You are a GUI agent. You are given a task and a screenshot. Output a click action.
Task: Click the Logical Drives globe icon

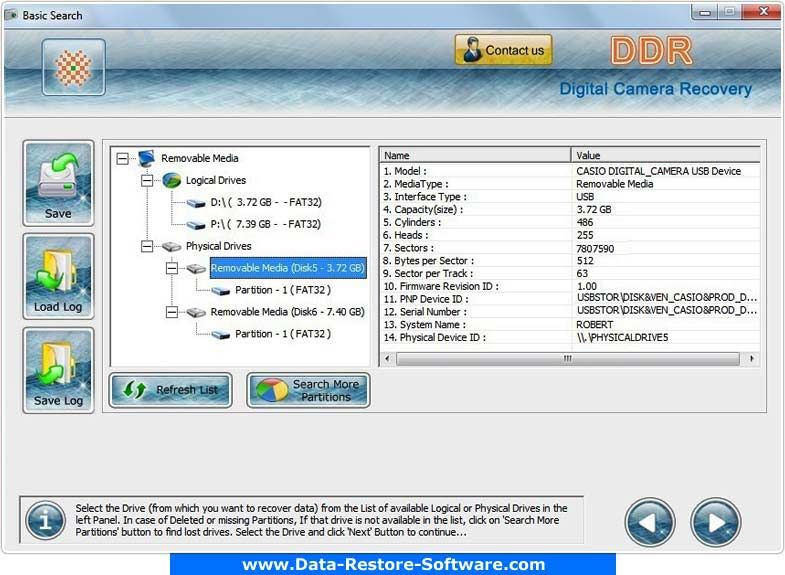(172, 181)
